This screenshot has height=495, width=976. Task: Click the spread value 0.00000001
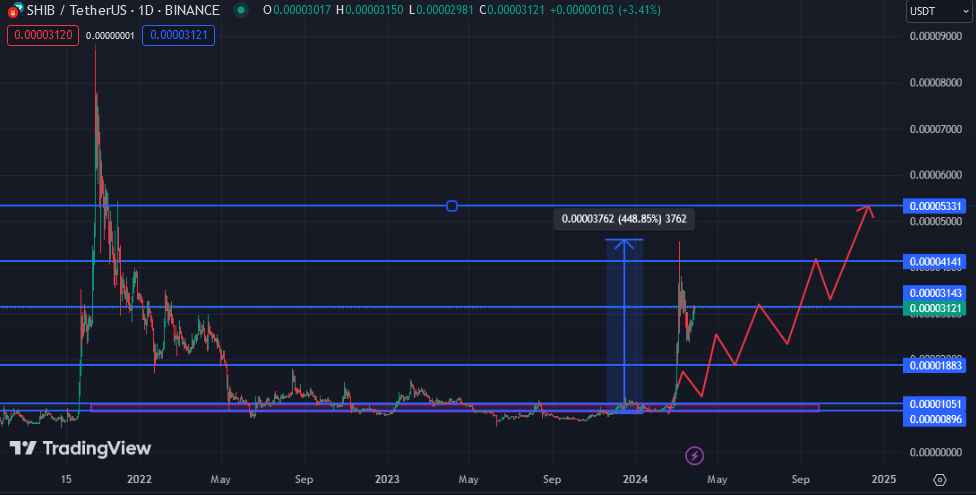pyautogui.click(x=110, y=35)
